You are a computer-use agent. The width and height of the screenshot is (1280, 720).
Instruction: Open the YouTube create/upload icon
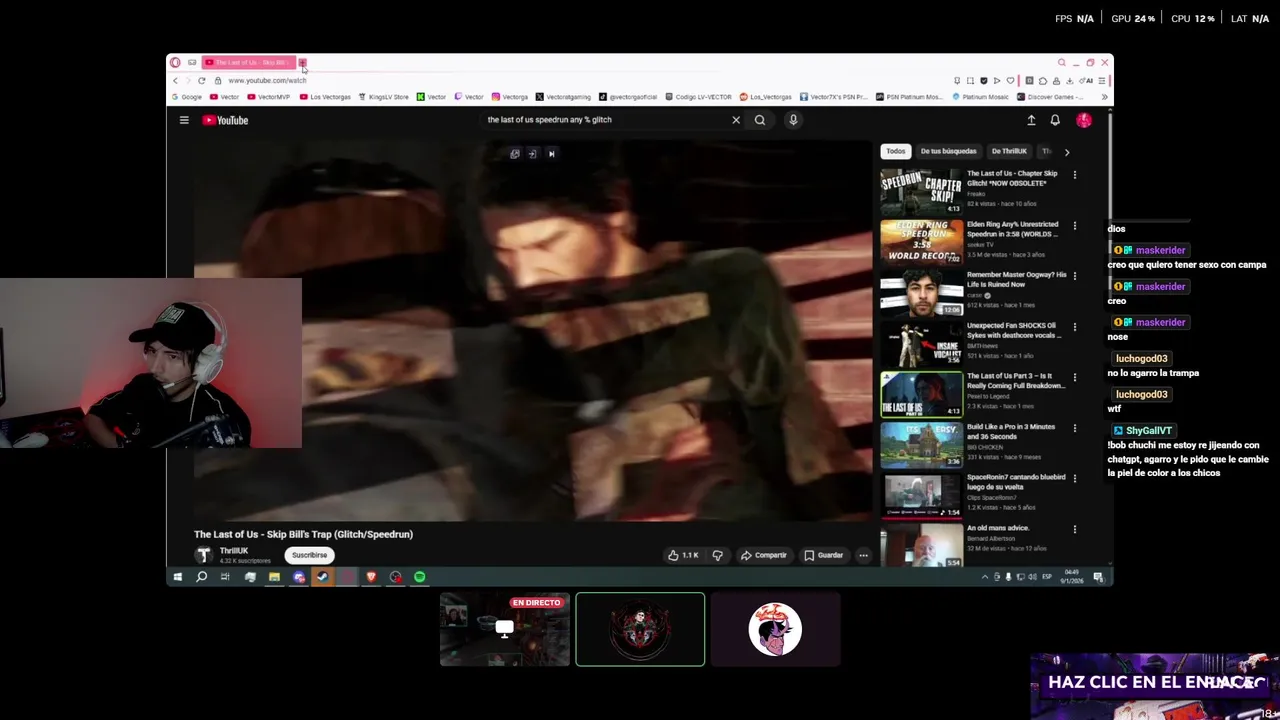point(1031,120)
